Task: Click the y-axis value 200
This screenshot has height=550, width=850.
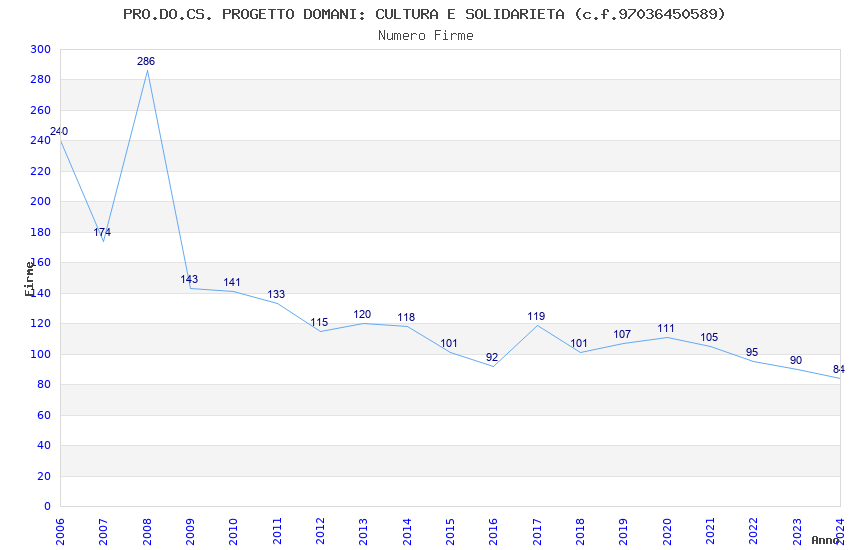Action: [41, 202]
